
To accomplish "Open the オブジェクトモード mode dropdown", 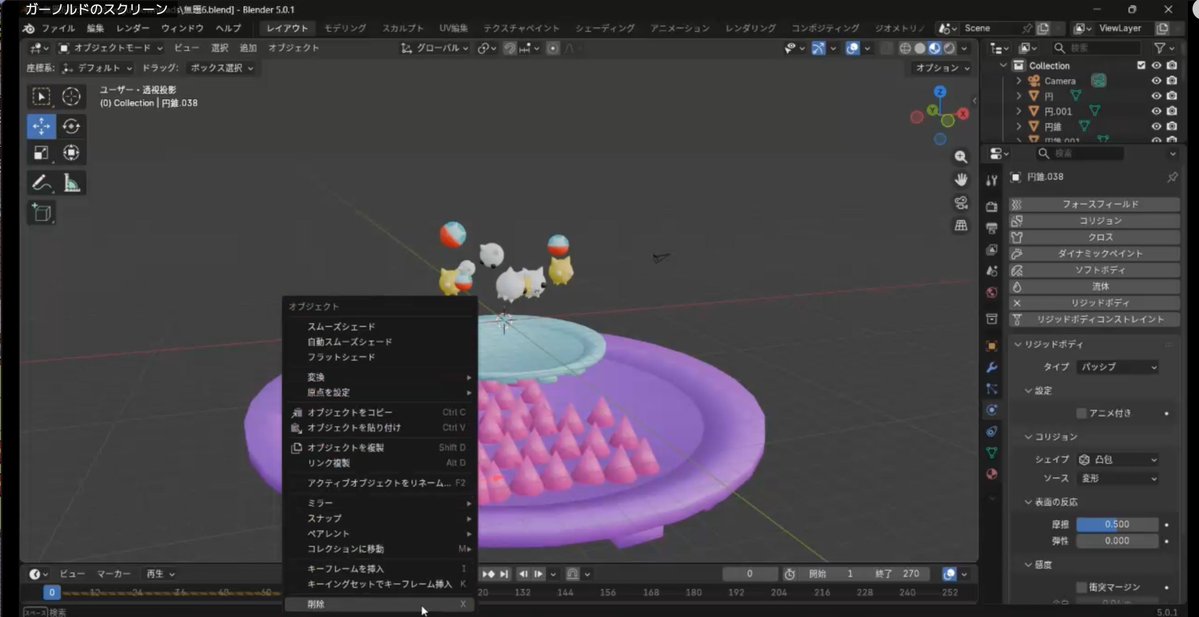I will 110,47.
